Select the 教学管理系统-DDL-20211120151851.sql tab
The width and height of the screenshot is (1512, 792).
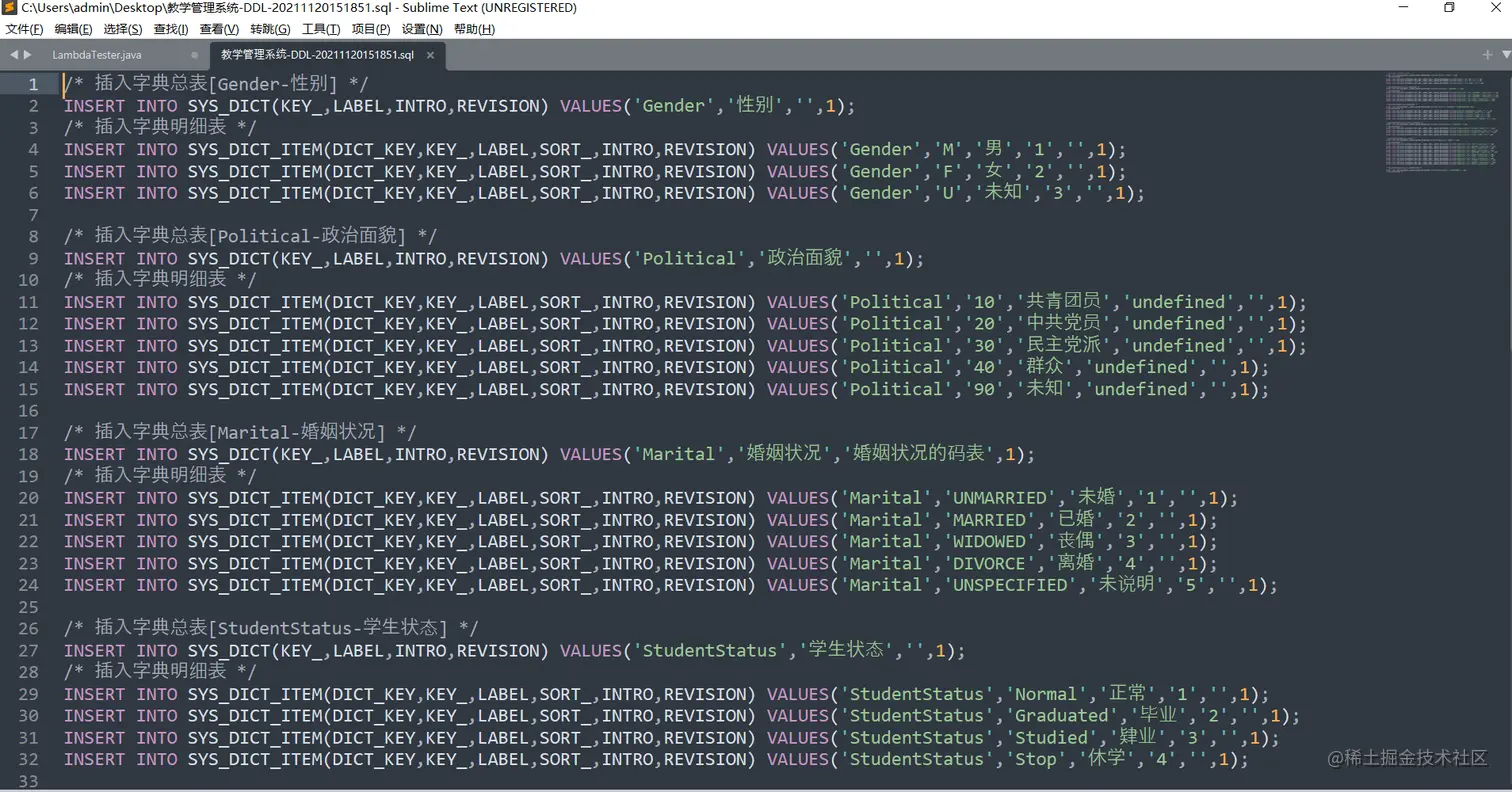click(x=316, y=55)
